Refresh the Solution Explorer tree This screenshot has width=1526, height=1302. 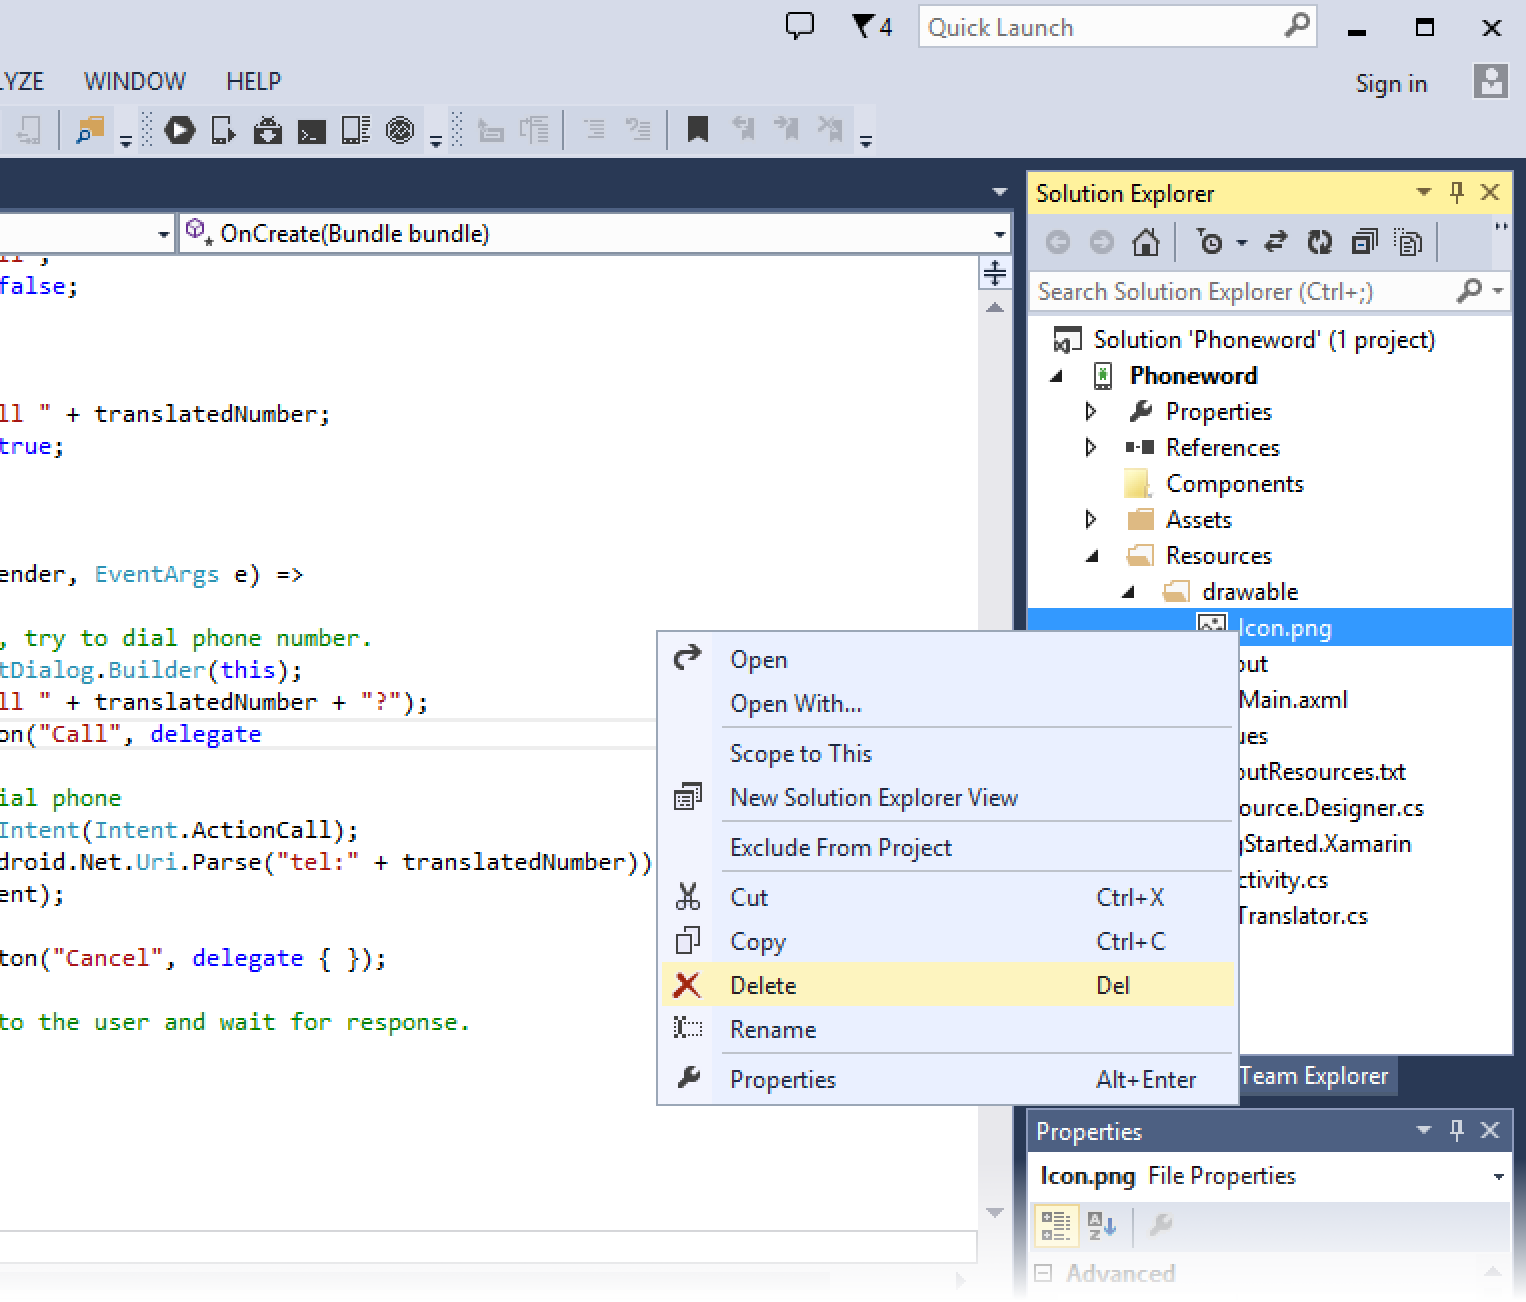coord(1320,242)
